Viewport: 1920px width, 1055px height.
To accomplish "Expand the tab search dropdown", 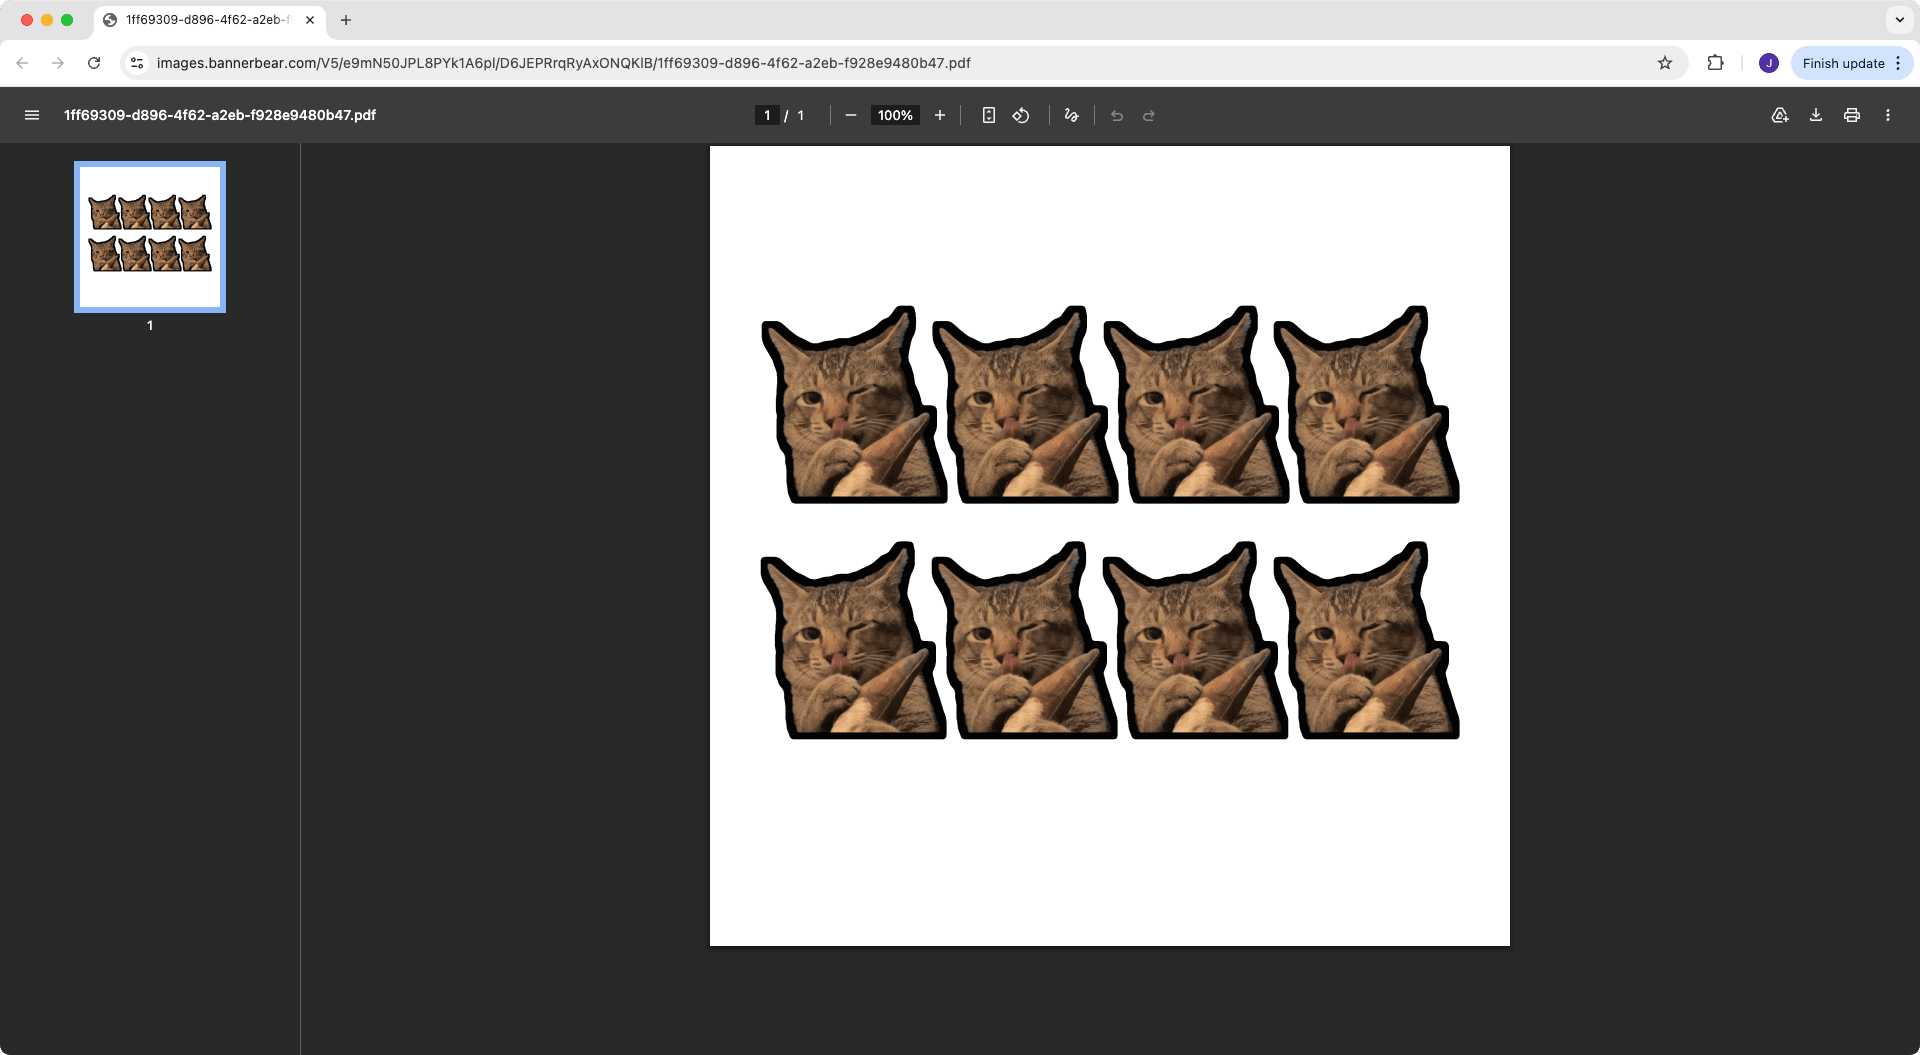I will click(x=1900, y=20).
